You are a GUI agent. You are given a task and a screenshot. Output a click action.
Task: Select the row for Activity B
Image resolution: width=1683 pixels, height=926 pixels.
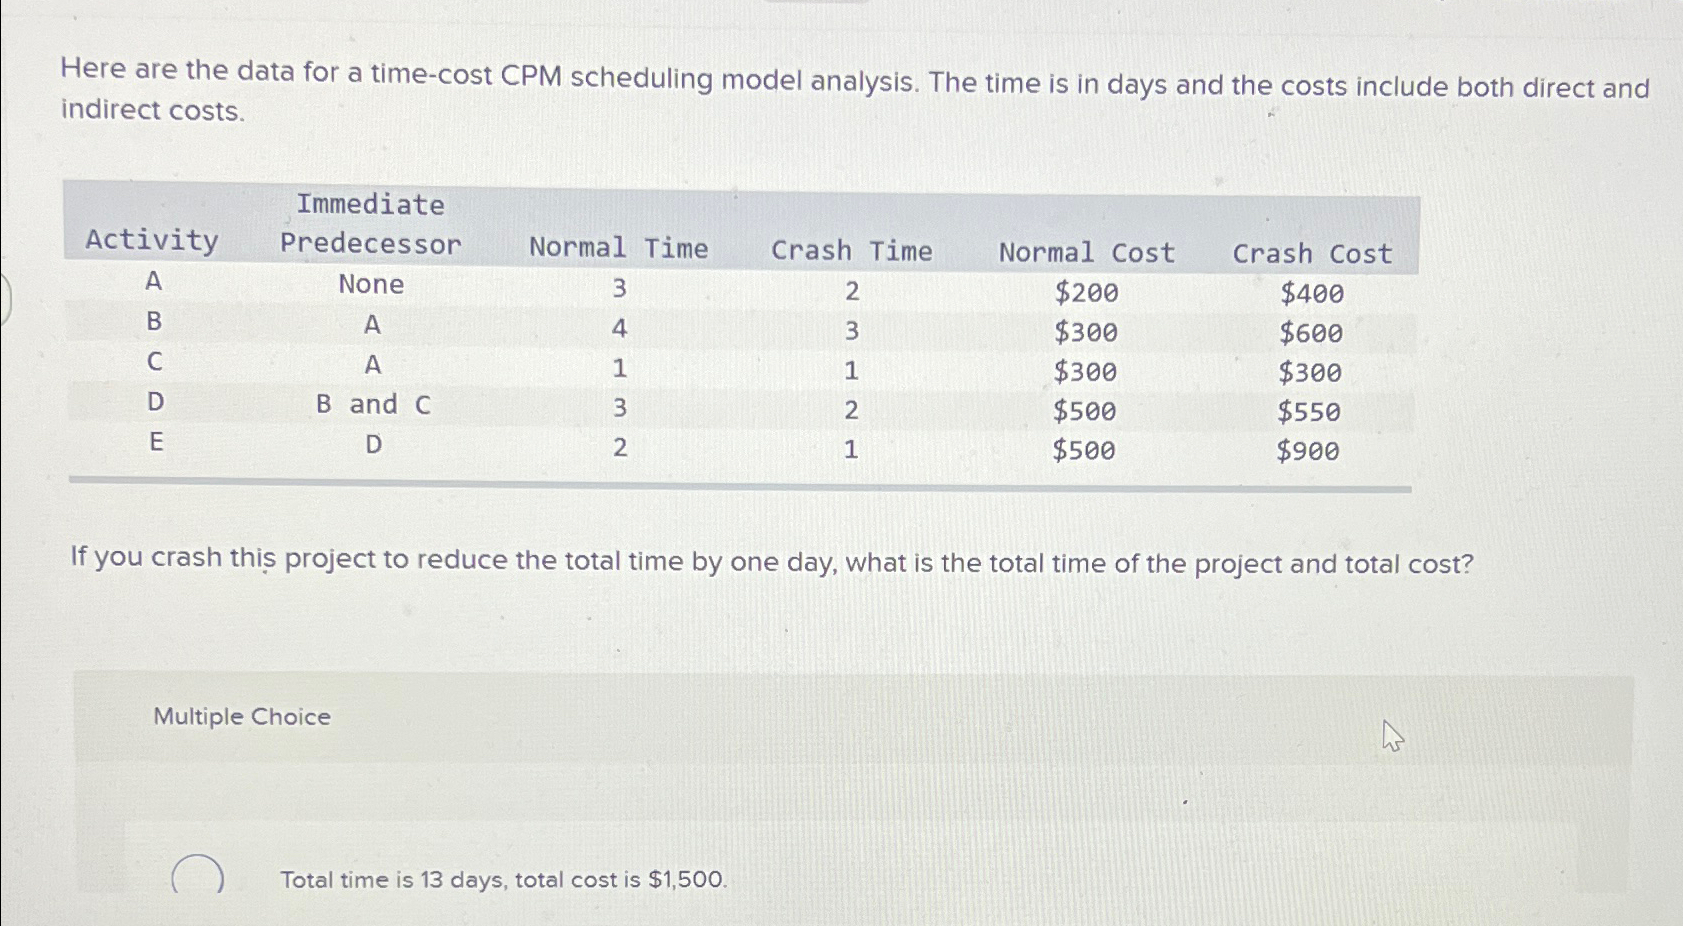[155, 327]
